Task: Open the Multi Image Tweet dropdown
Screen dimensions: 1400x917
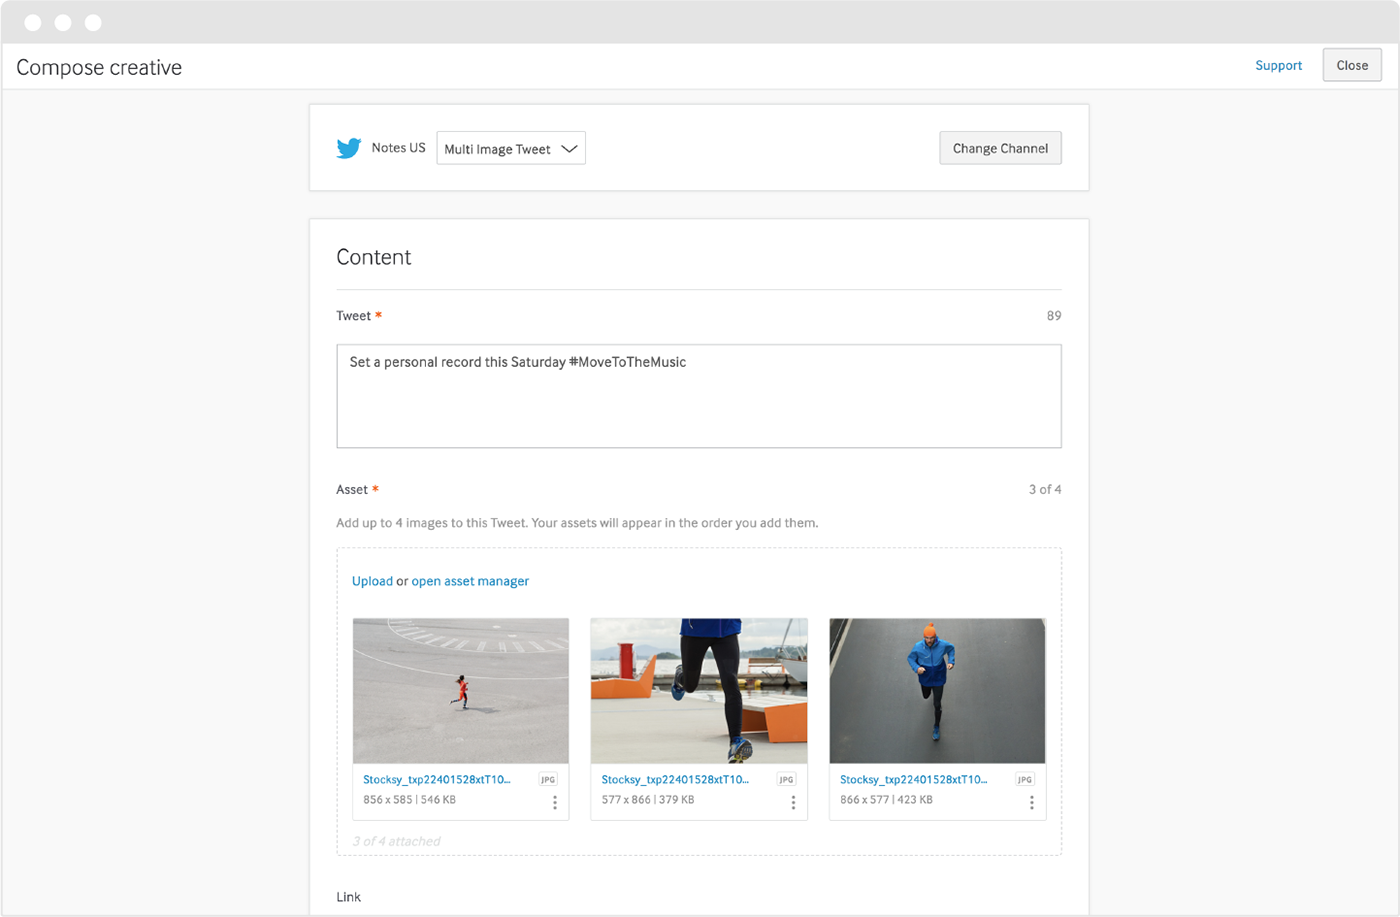Action: [511, 148]
